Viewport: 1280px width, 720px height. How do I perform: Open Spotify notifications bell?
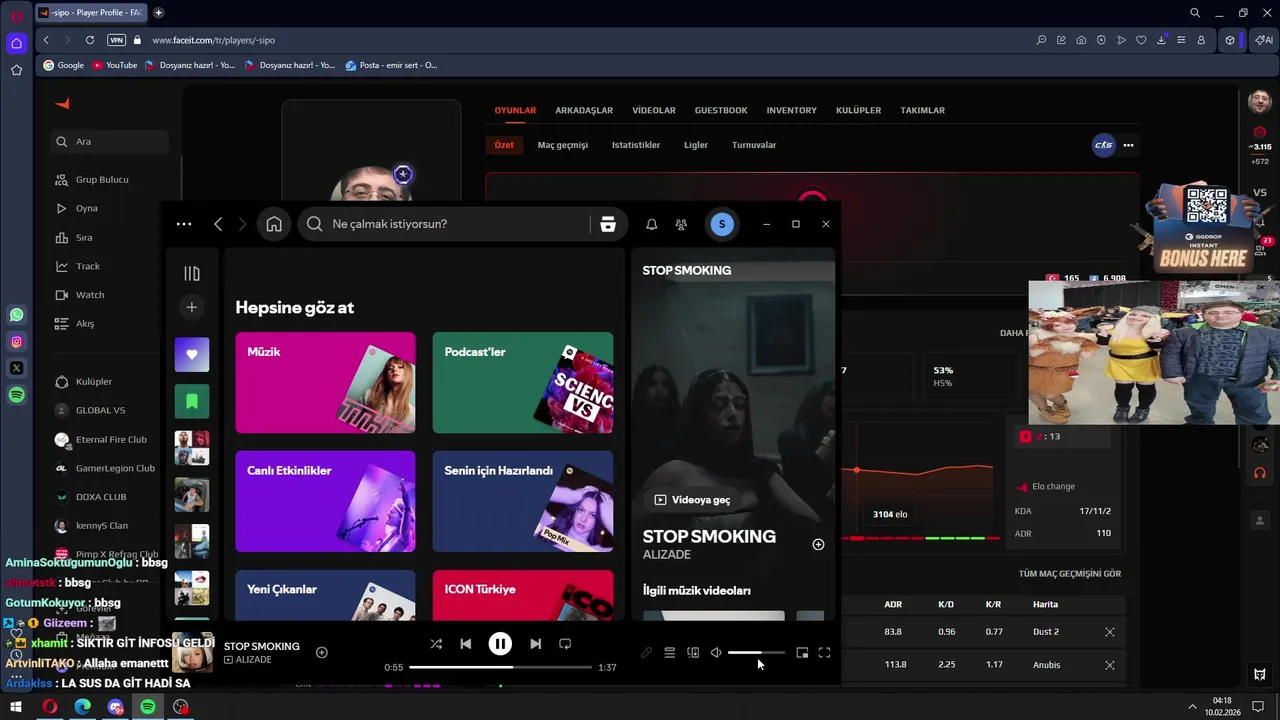pyautogui.click(x=651, y=224)
